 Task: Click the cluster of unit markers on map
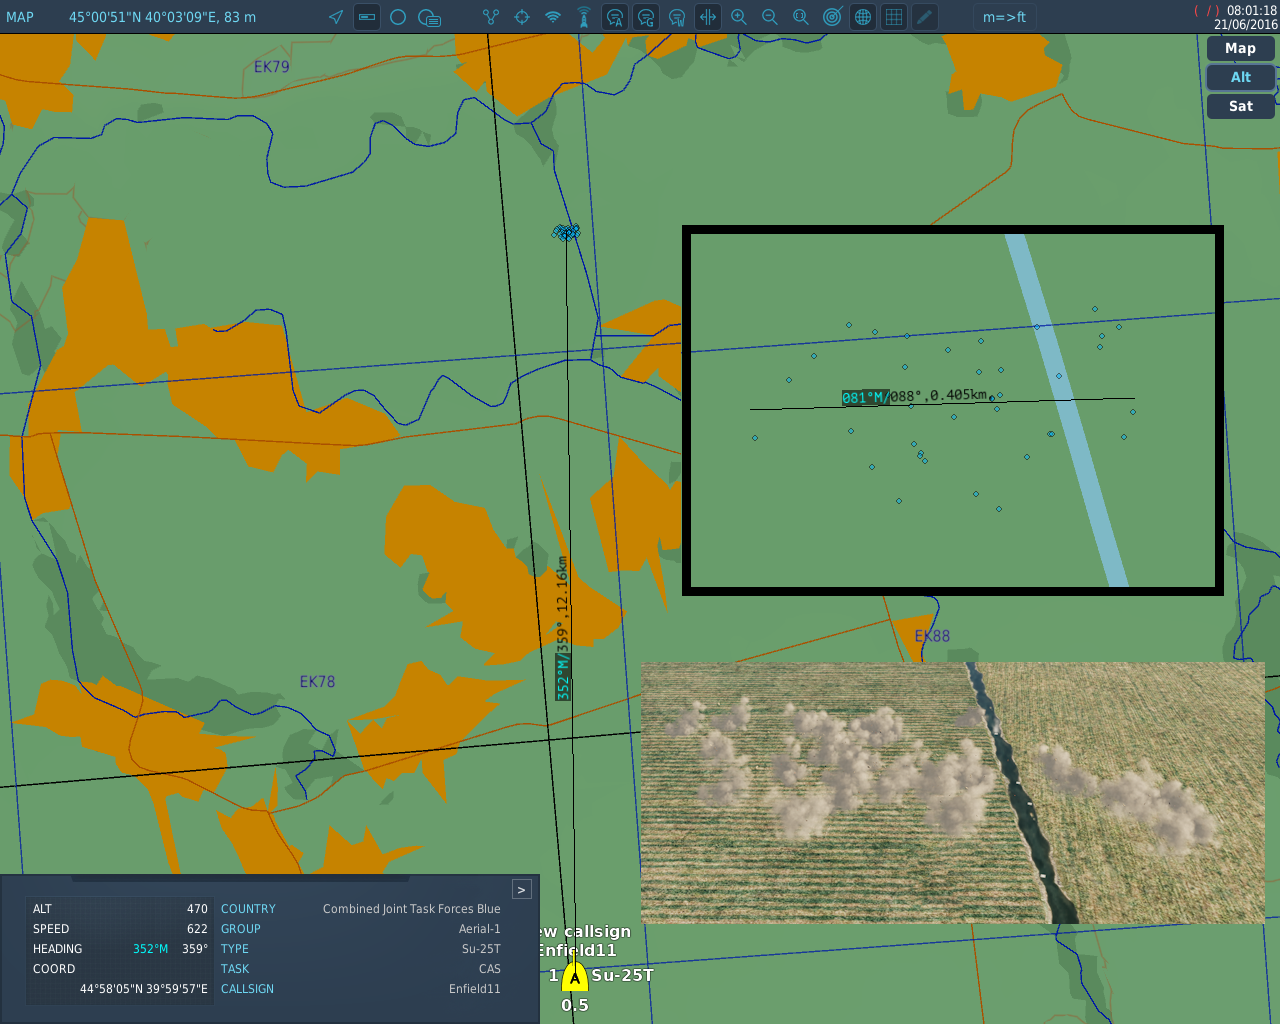[x=566, y=232]
